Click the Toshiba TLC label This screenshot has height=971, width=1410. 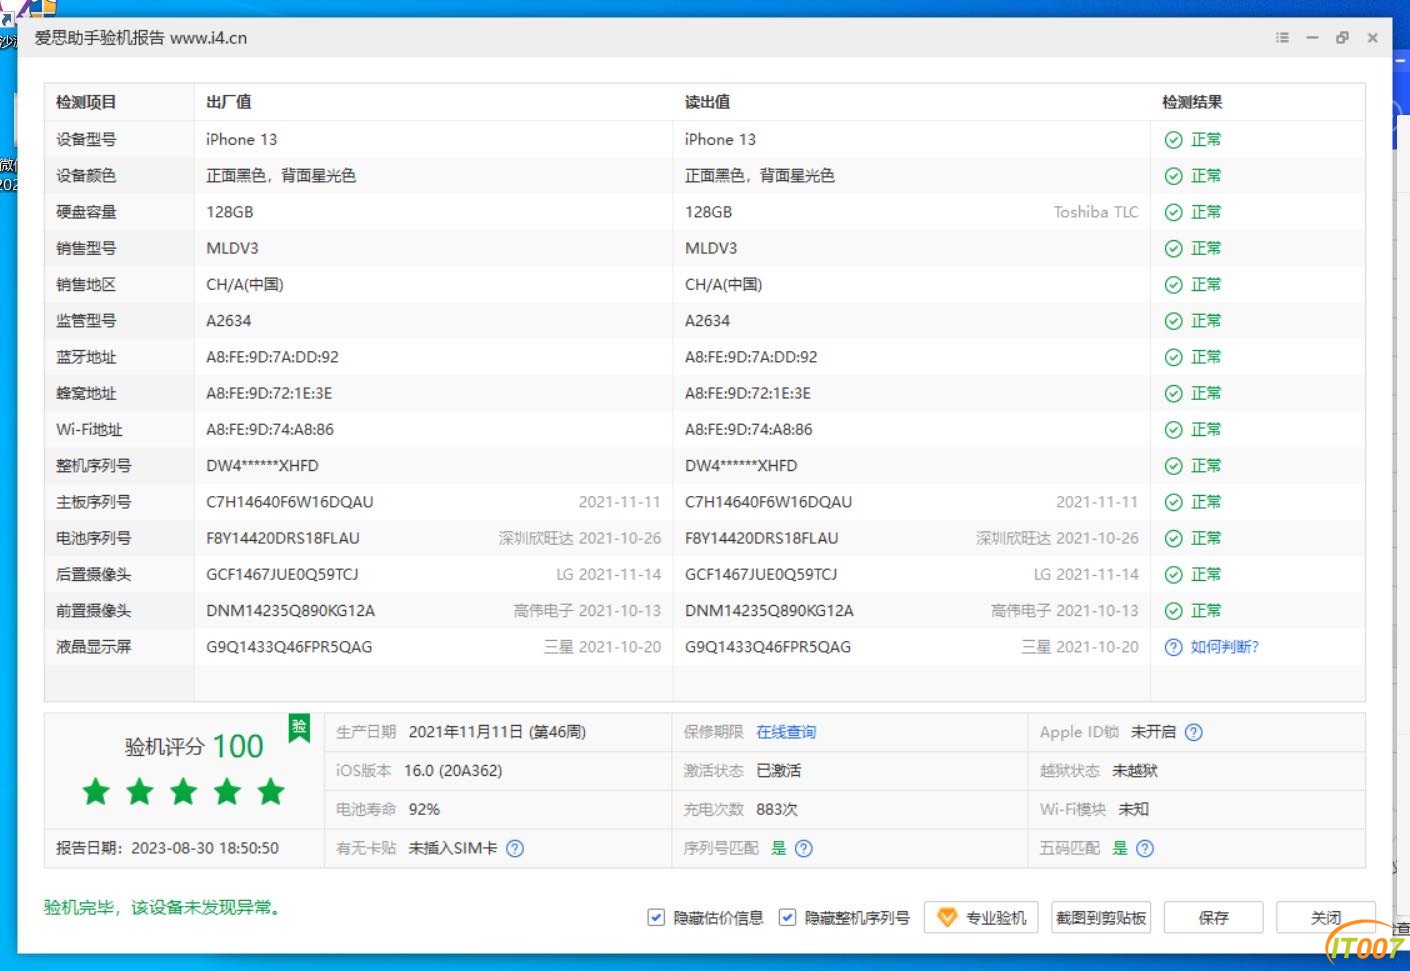click(x=1096, y=212)
